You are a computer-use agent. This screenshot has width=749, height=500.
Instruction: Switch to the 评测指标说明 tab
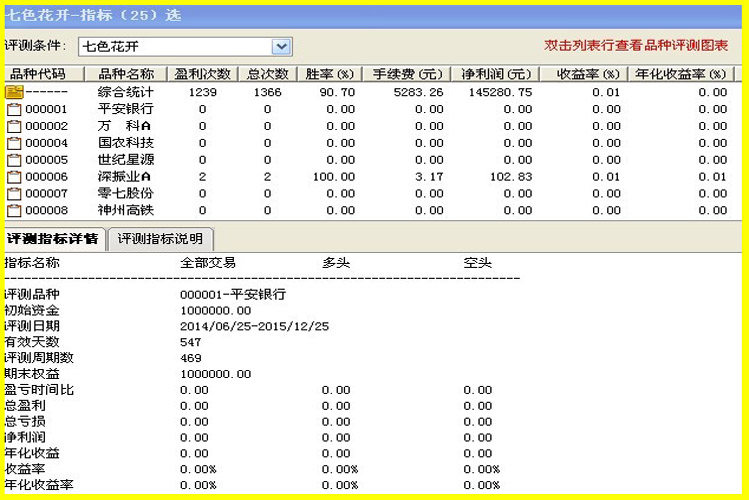pos(160,239)
